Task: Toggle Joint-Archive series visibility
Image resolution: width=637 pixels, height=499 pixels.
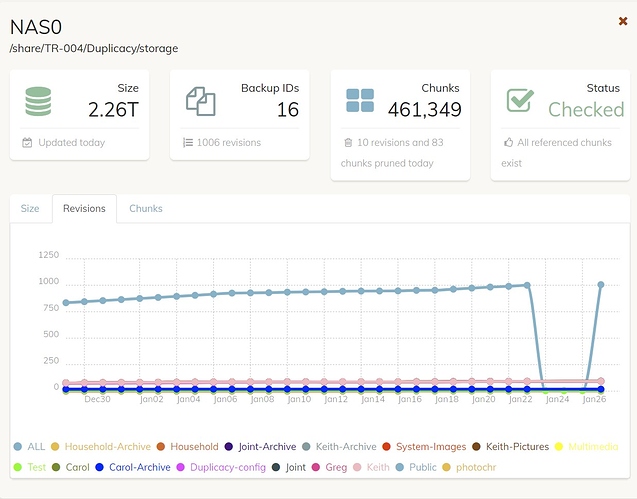Action: tap(260, 447)
